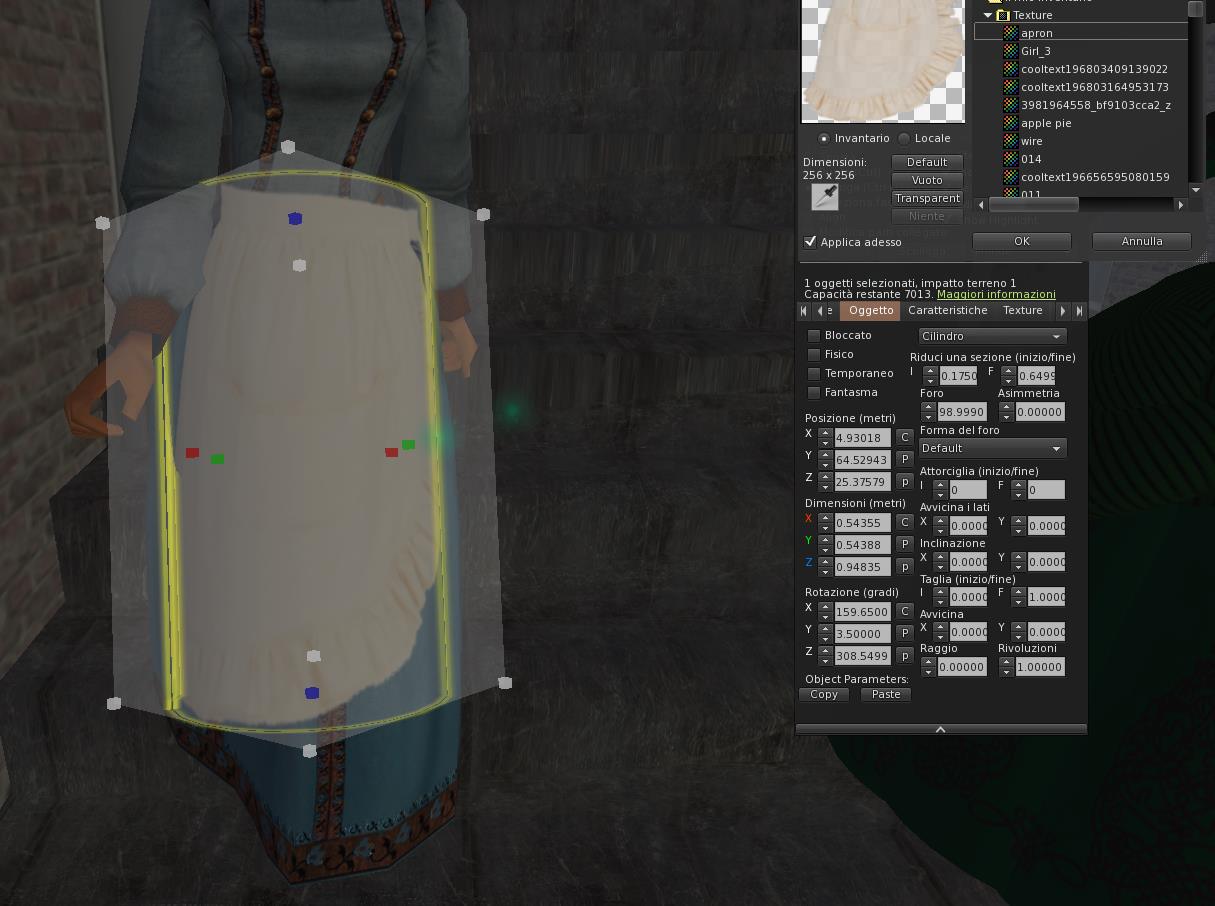Image resolution: width=1215 pixels, height=906 pixels.
Task: Click the apron texture preview thumbnail
Action: [883, 60]
